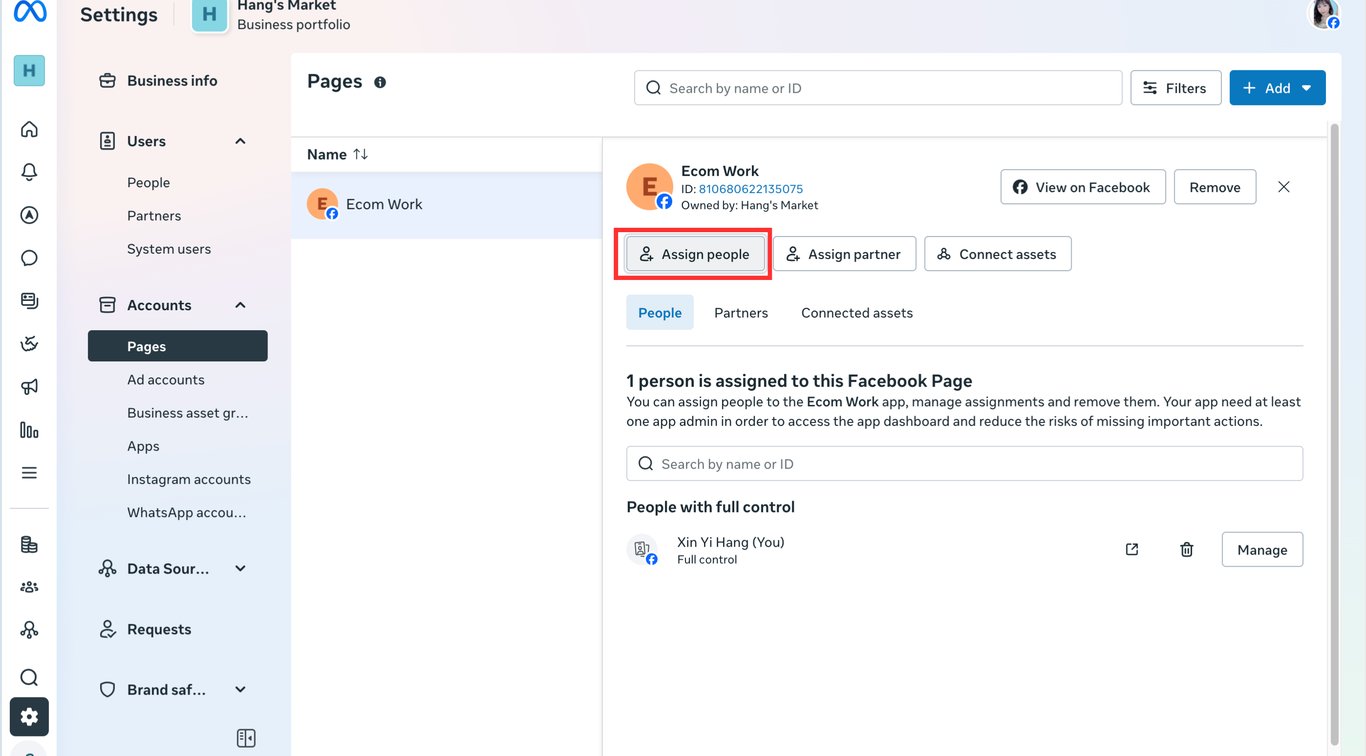Click the Assign partner button

pos(844,254)
